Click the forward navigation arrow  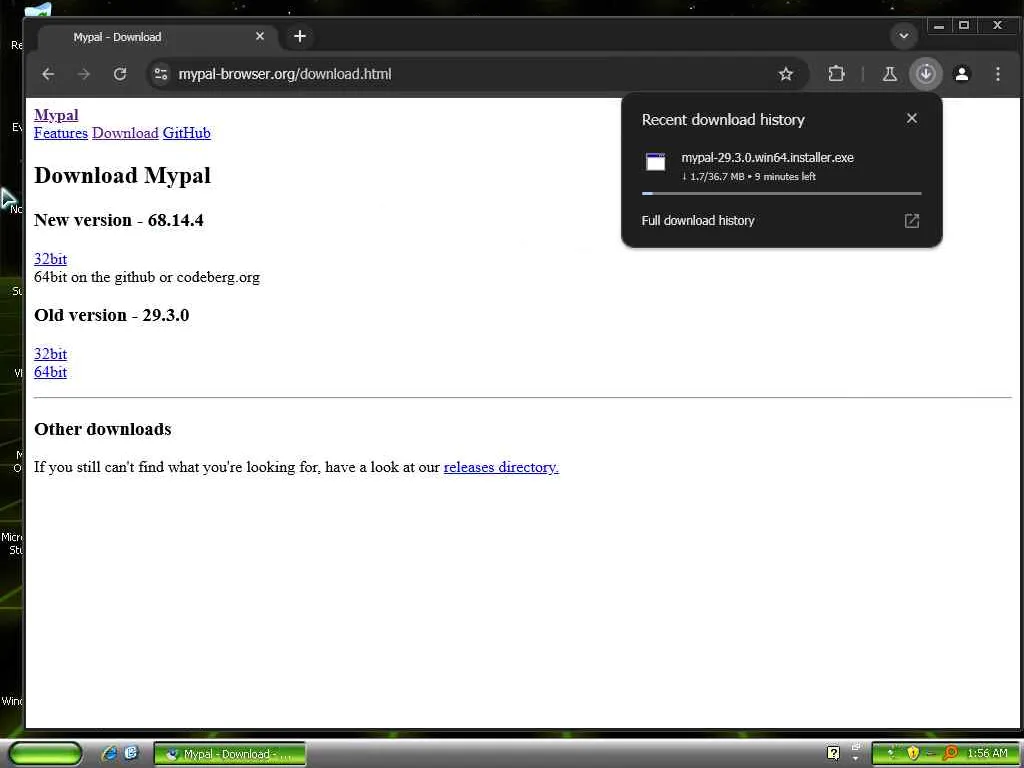click(84, 74)
